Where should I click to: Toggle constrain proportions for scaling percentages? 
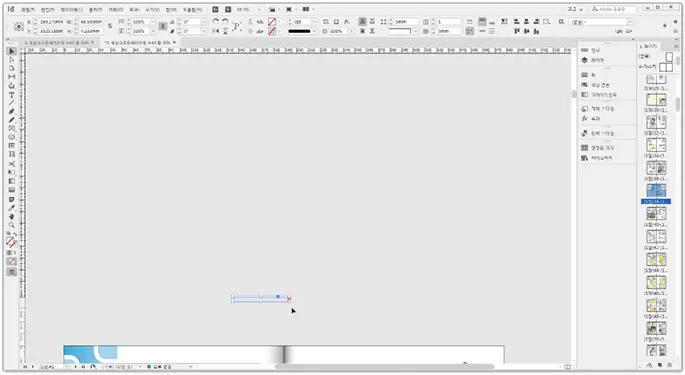point(163,26)
